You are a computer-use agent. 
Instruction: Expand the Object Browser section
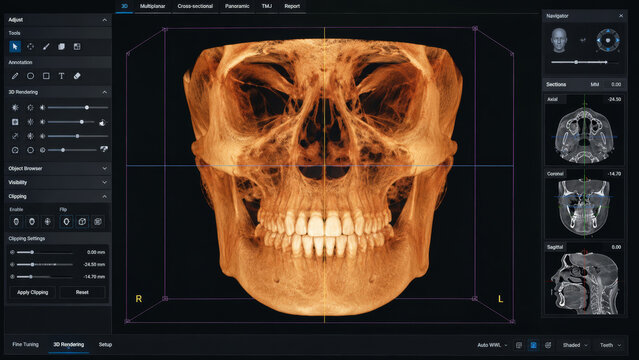click(105, 168)
